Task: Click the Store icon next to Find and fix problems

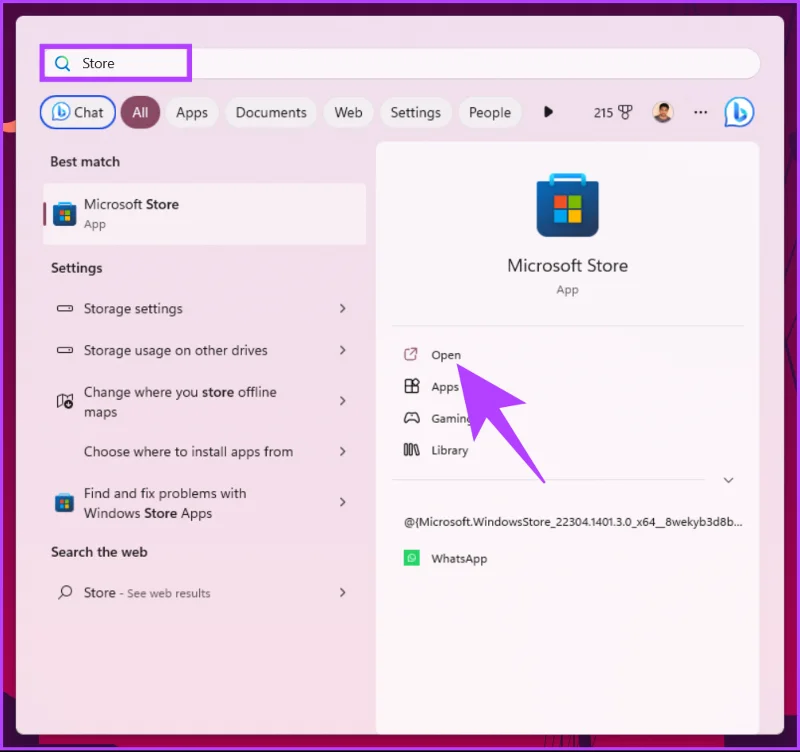Action: pyautogui.click(x=64, y=503)
